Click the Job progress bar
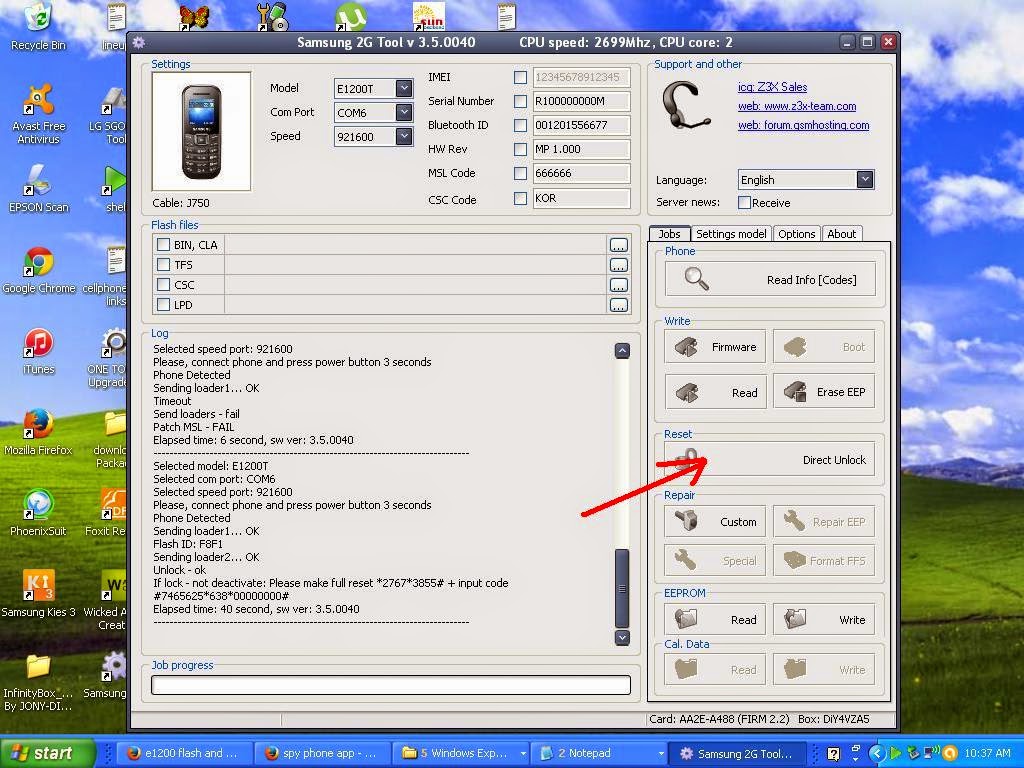 [x=391, y=684]
